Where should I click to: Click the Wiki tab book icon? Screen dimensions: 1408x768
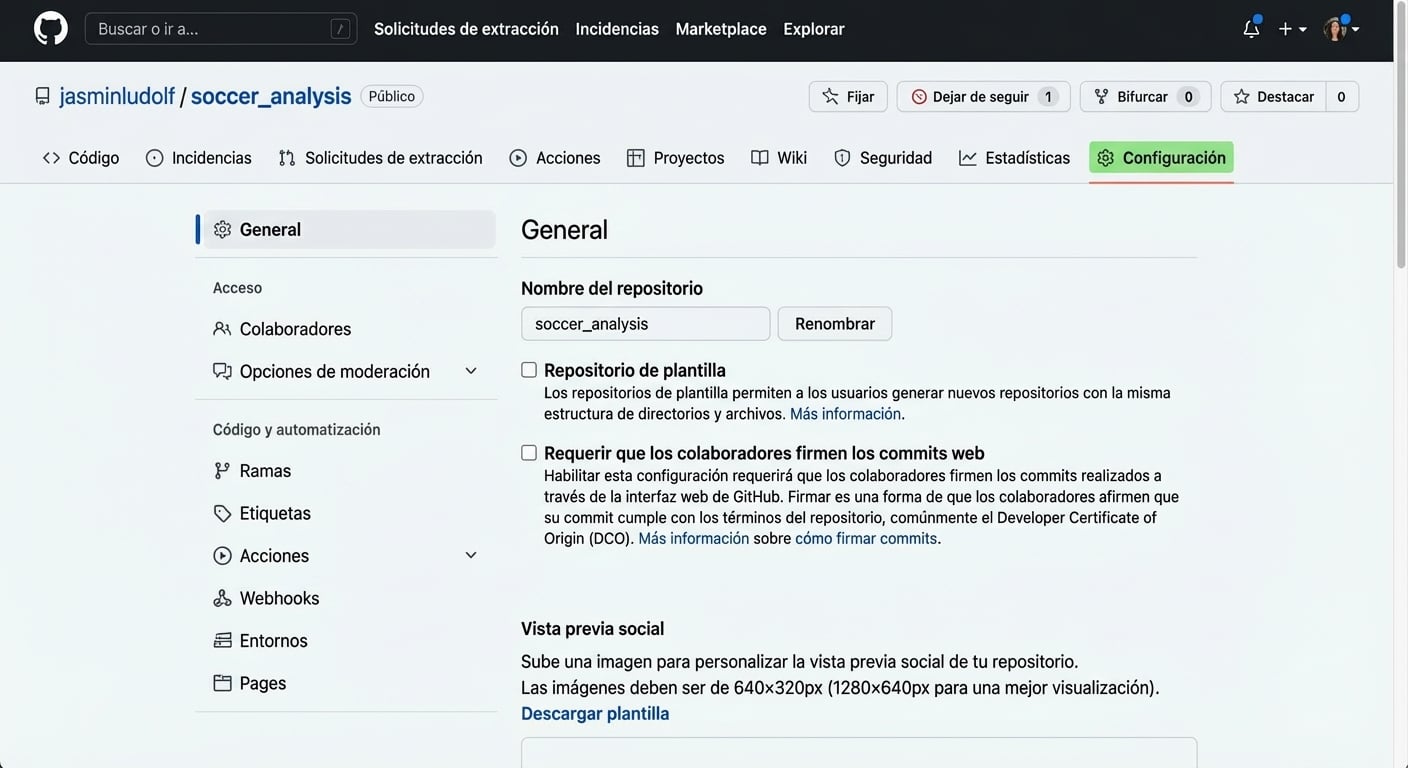click(760, 158)
